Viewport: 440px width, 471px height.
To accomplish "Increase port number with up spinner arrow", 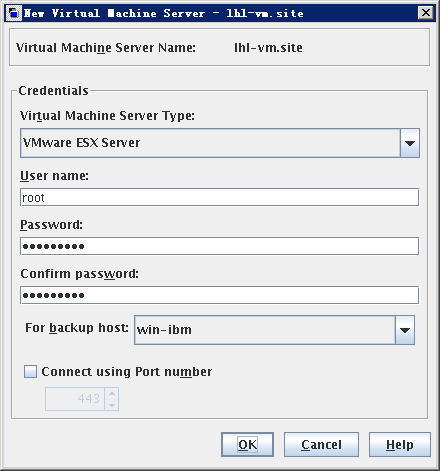I will point(112,393).
